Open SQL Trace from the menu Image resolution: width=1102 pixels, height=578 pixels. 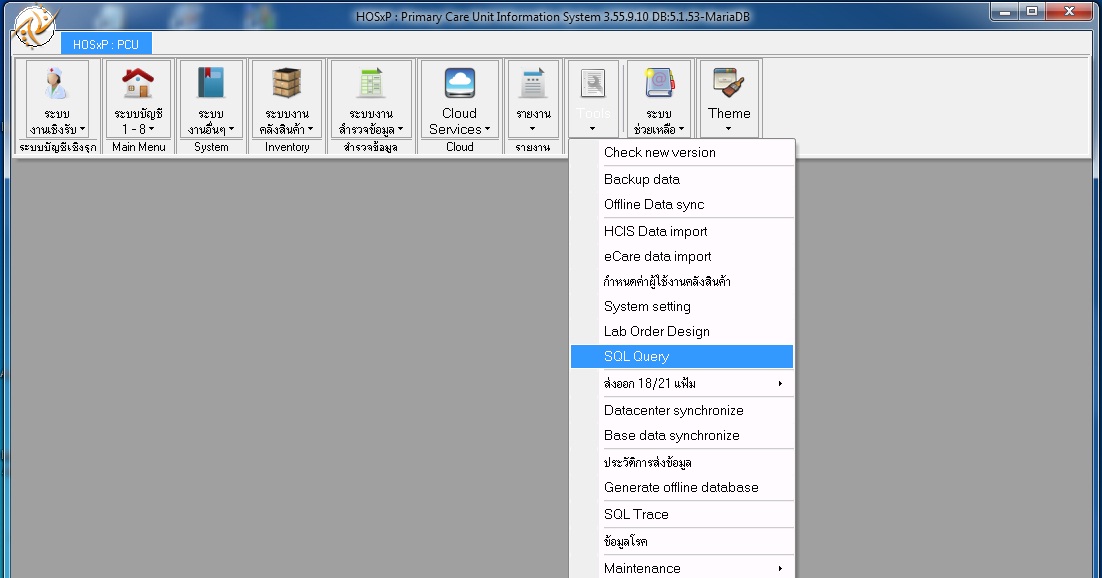(x=682, y=514)
